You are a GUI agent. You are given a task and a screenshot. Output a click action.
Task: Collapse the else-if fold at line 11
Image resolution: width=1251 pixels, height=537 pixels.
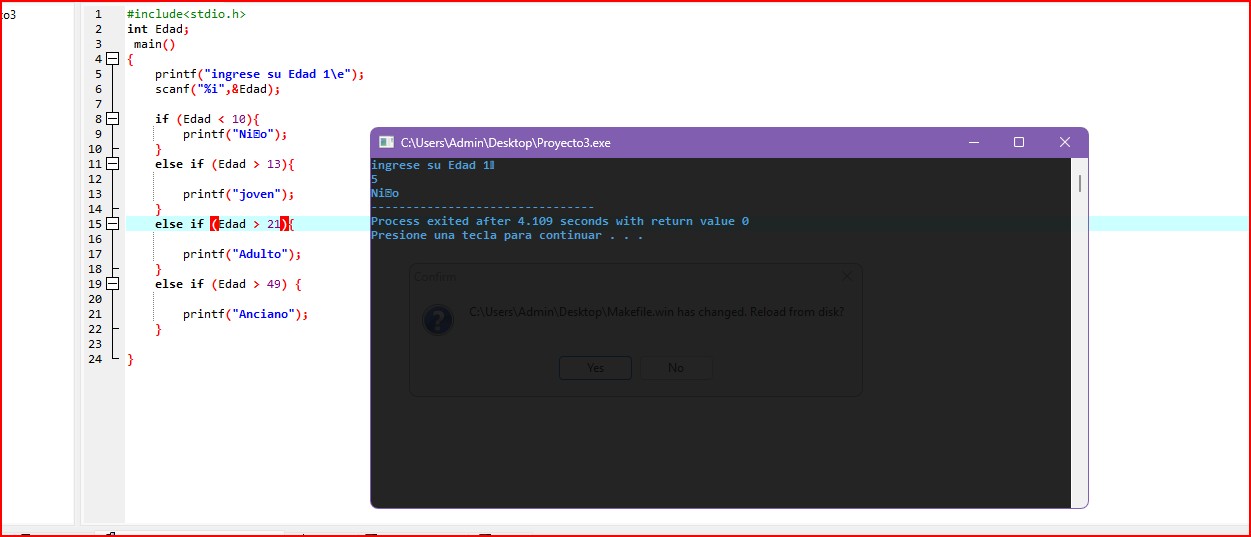tap(113, 164)
